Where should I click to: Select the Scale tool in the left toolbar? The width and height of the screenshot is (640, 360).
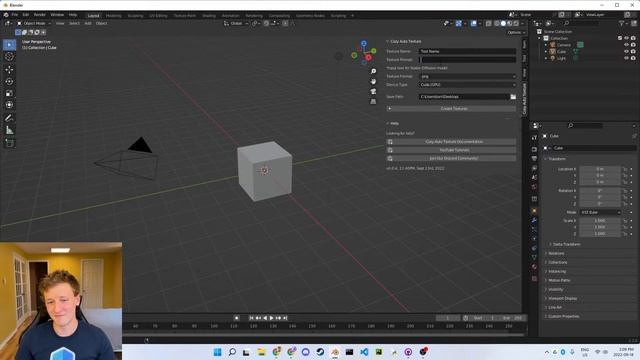[9, 93]
